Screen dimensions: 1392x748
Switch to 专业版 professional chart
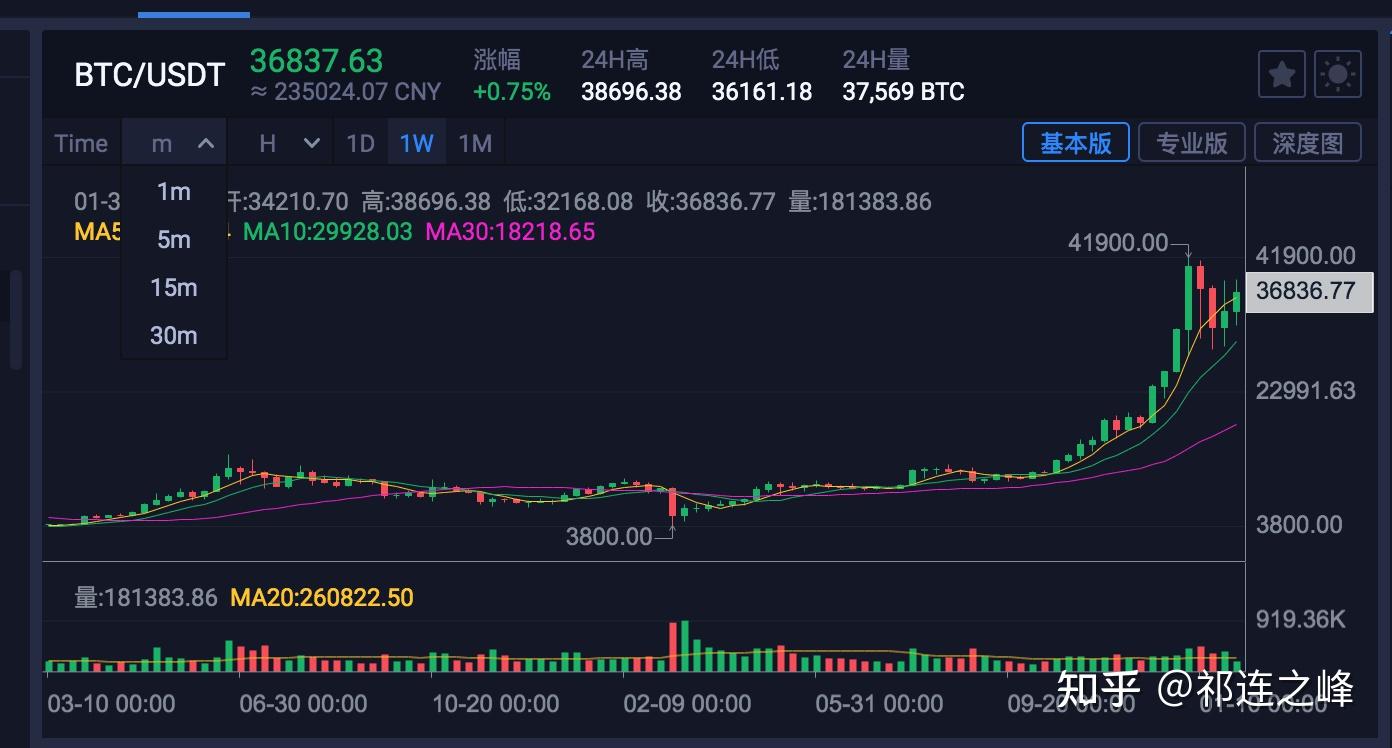pyautogui.click(x=1192, y=143)
